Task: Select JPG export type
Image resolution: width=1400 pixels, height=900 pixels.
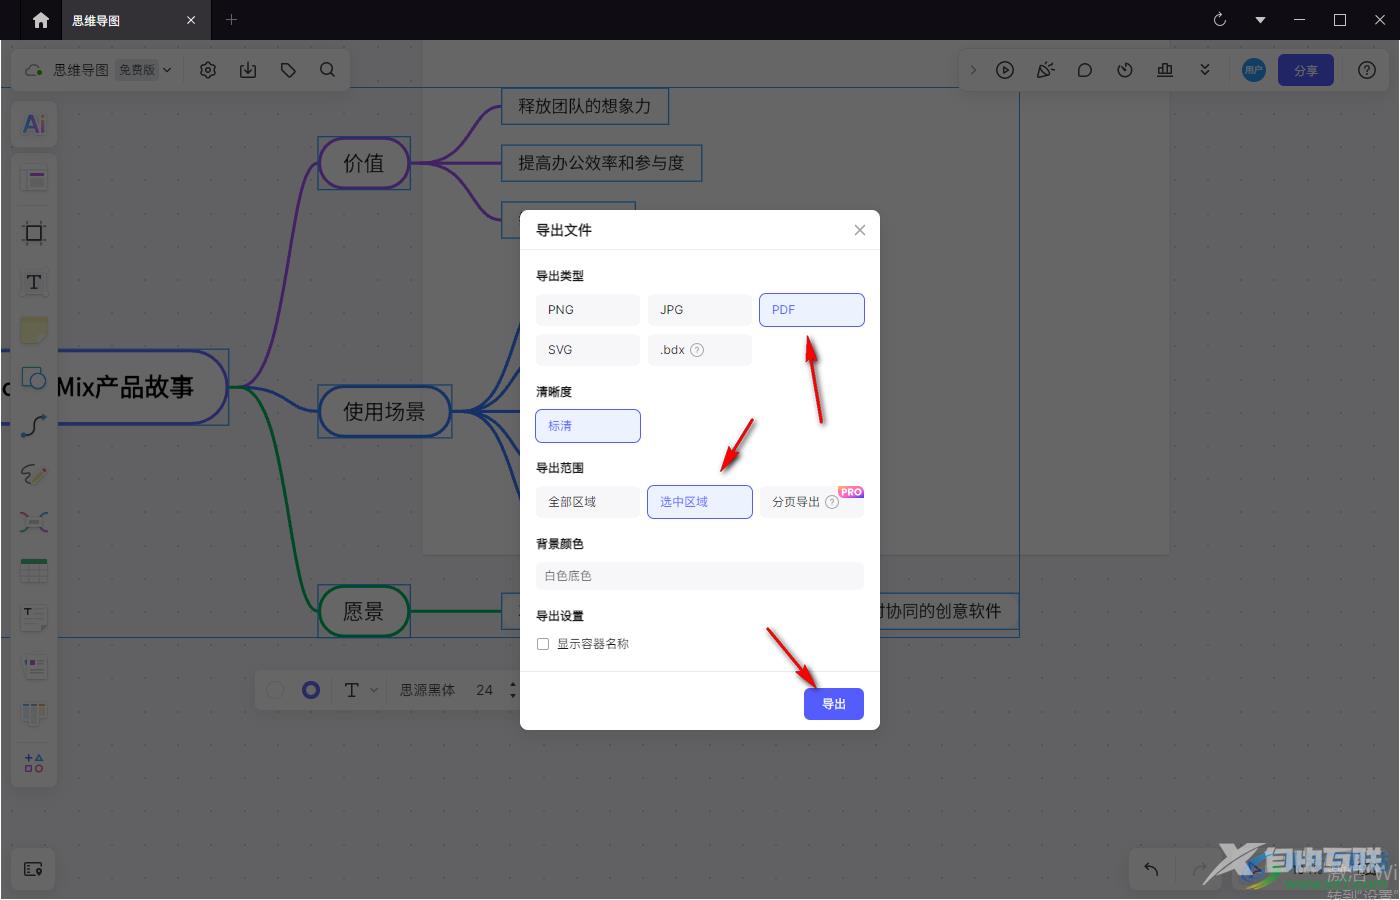Action: [700, 310]
